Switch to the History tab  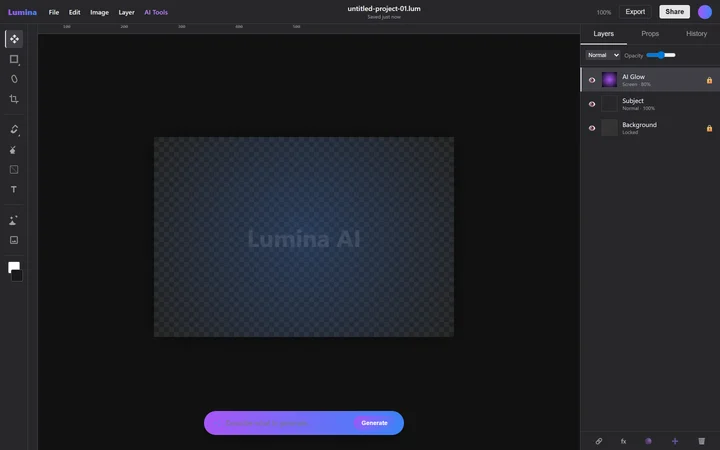(x=696, y=34)
